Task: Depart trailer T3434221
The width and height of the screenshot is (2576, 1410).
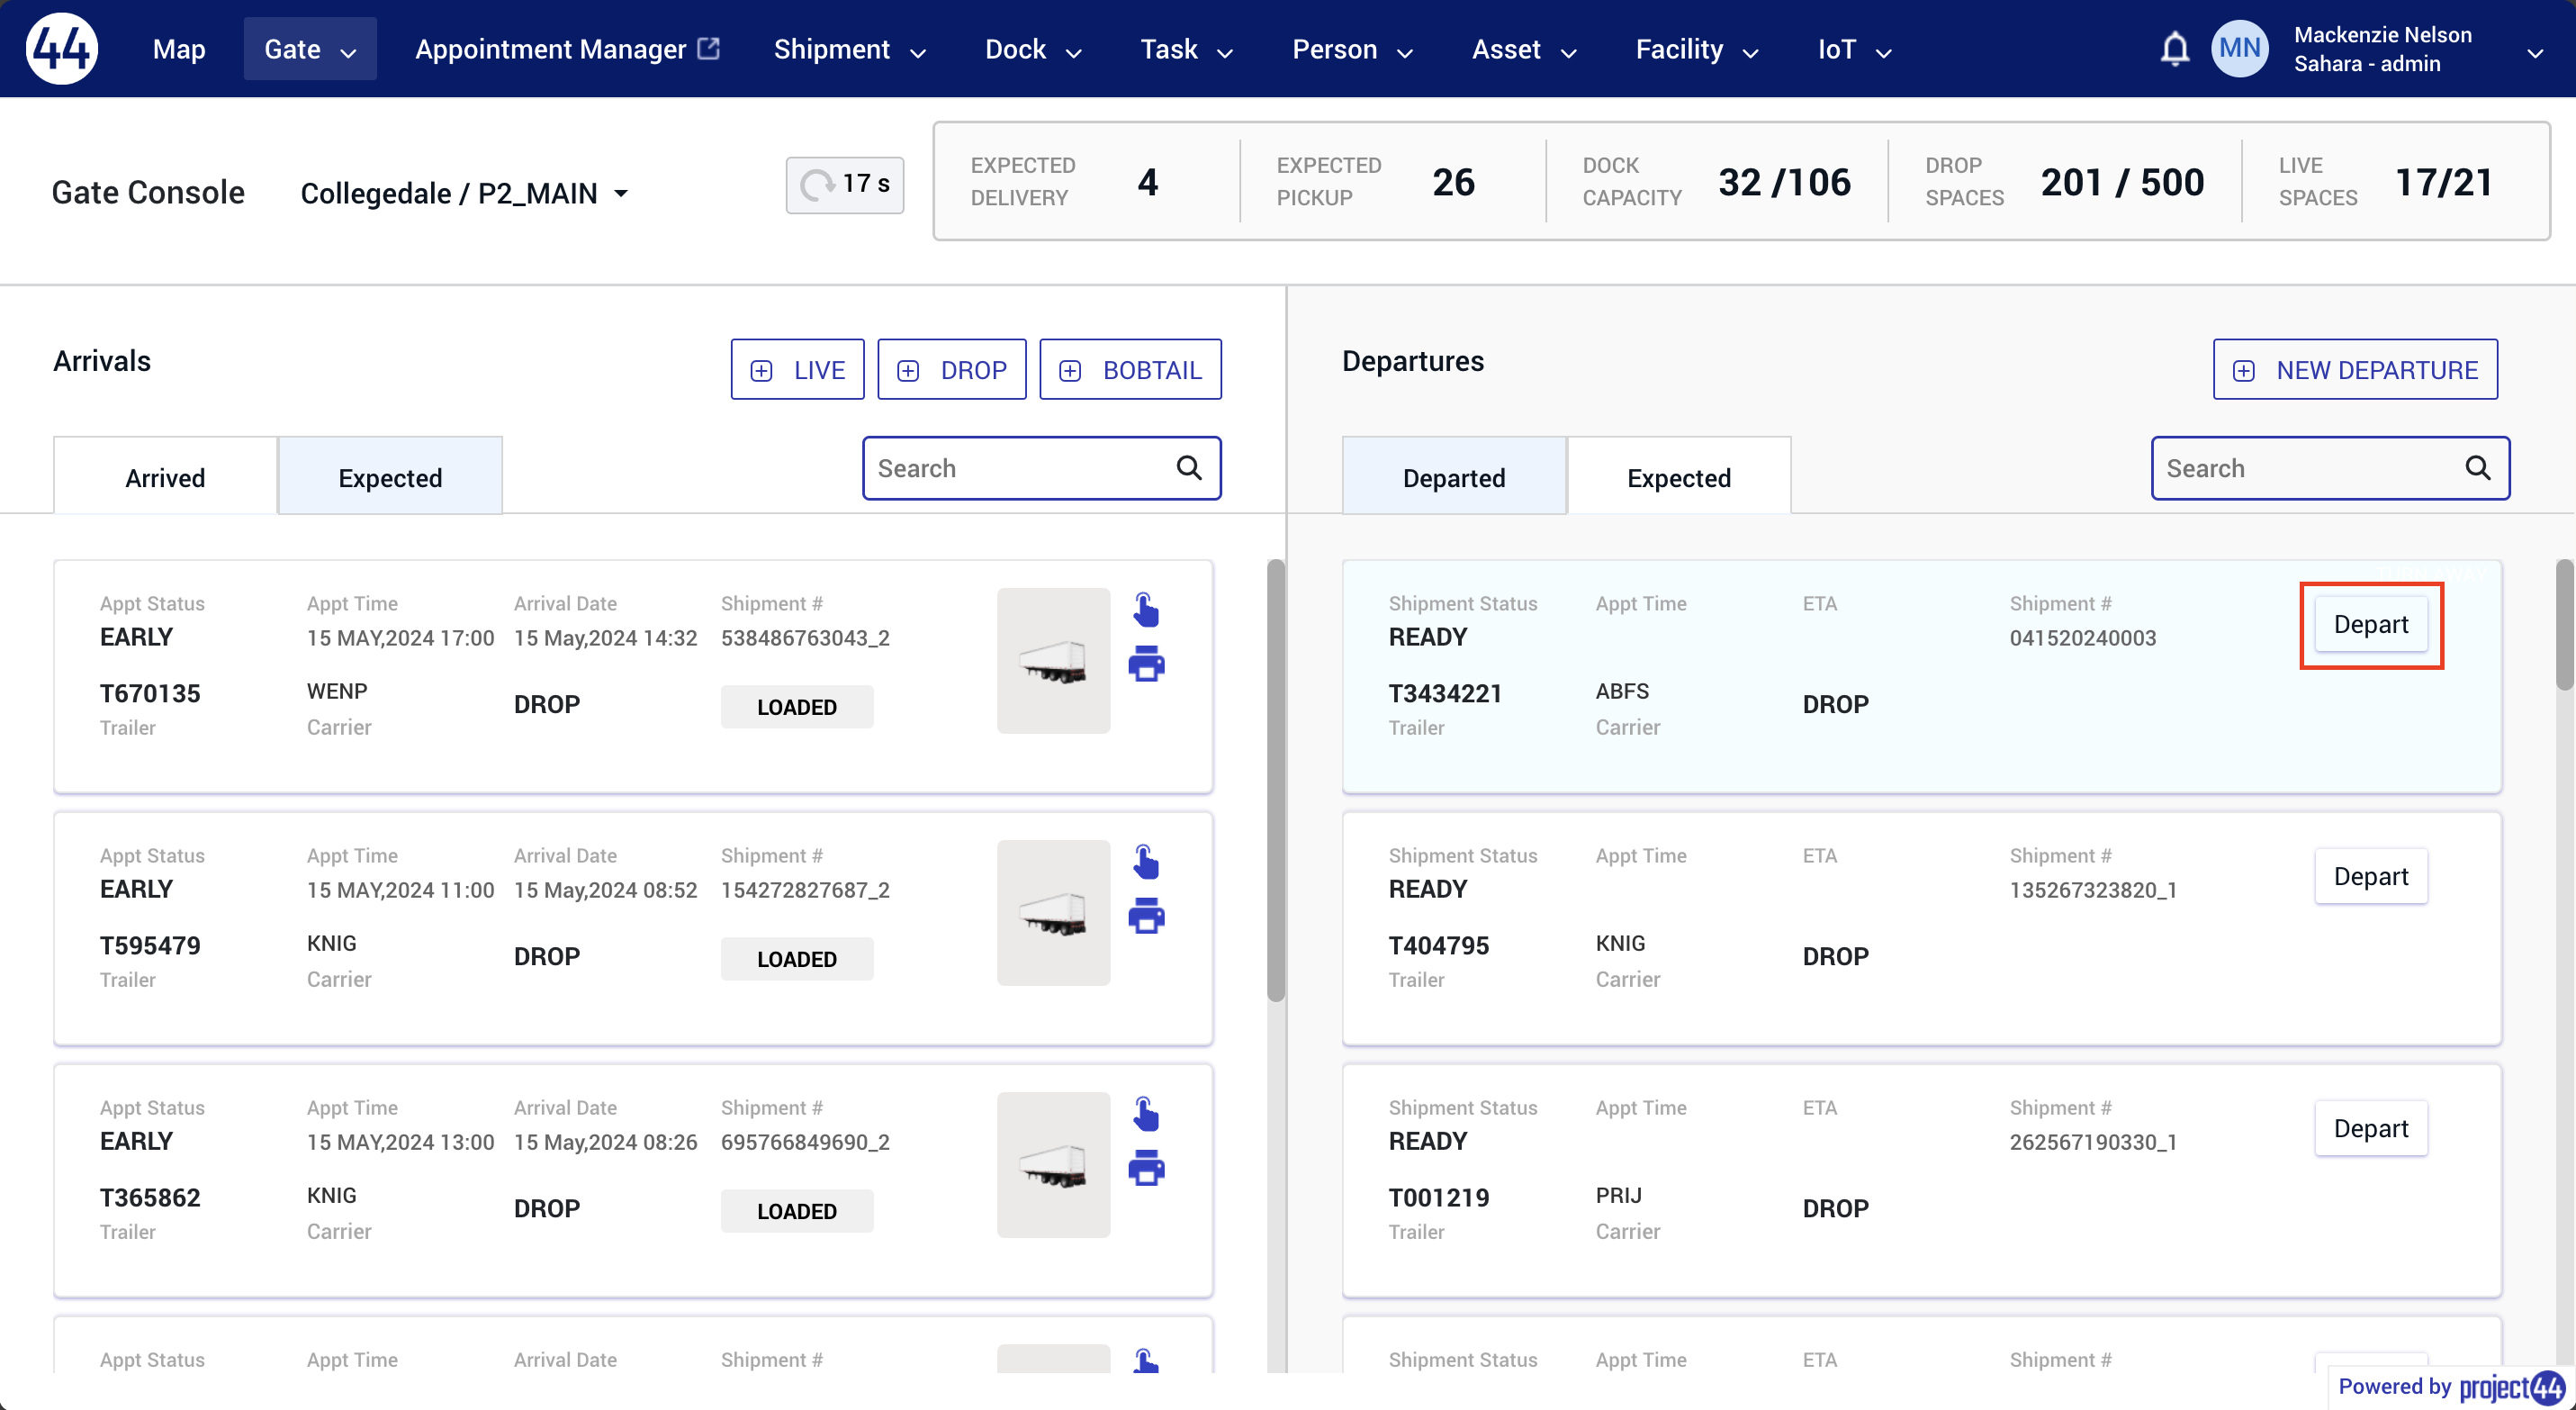Action: pos(2371,625)
